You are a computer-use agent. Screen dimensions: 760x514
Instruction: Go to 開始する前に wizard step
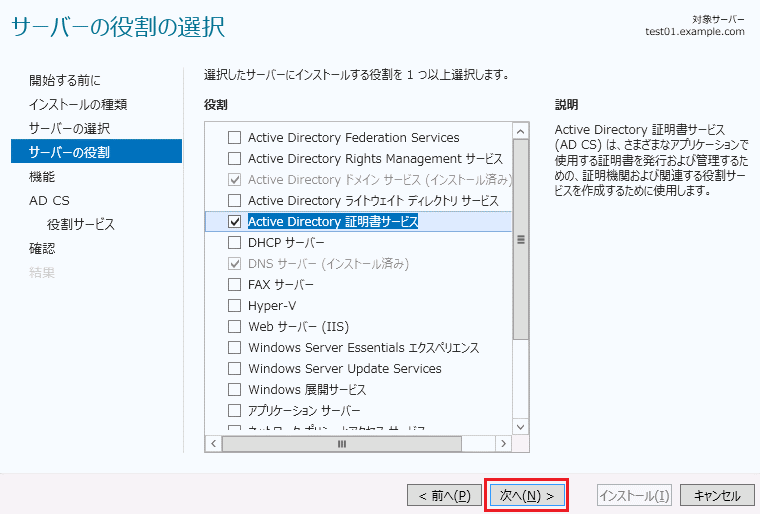click(x=65, y=80)
